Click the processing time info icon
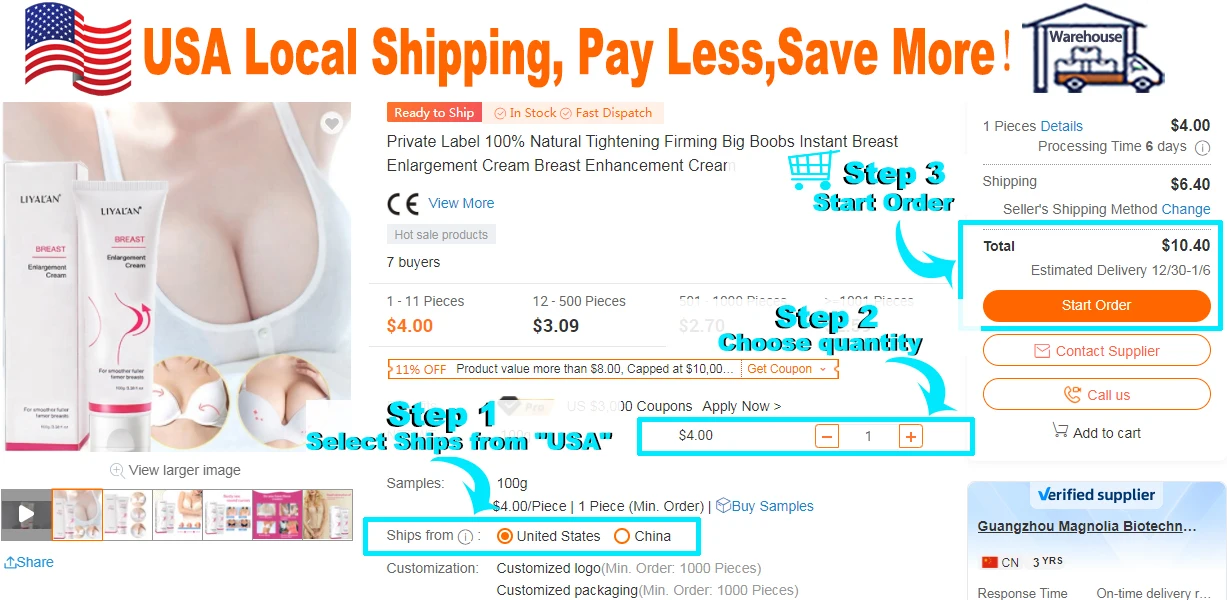The height and width of the screenshot is (600, 1227). (x=1202, y=147)
